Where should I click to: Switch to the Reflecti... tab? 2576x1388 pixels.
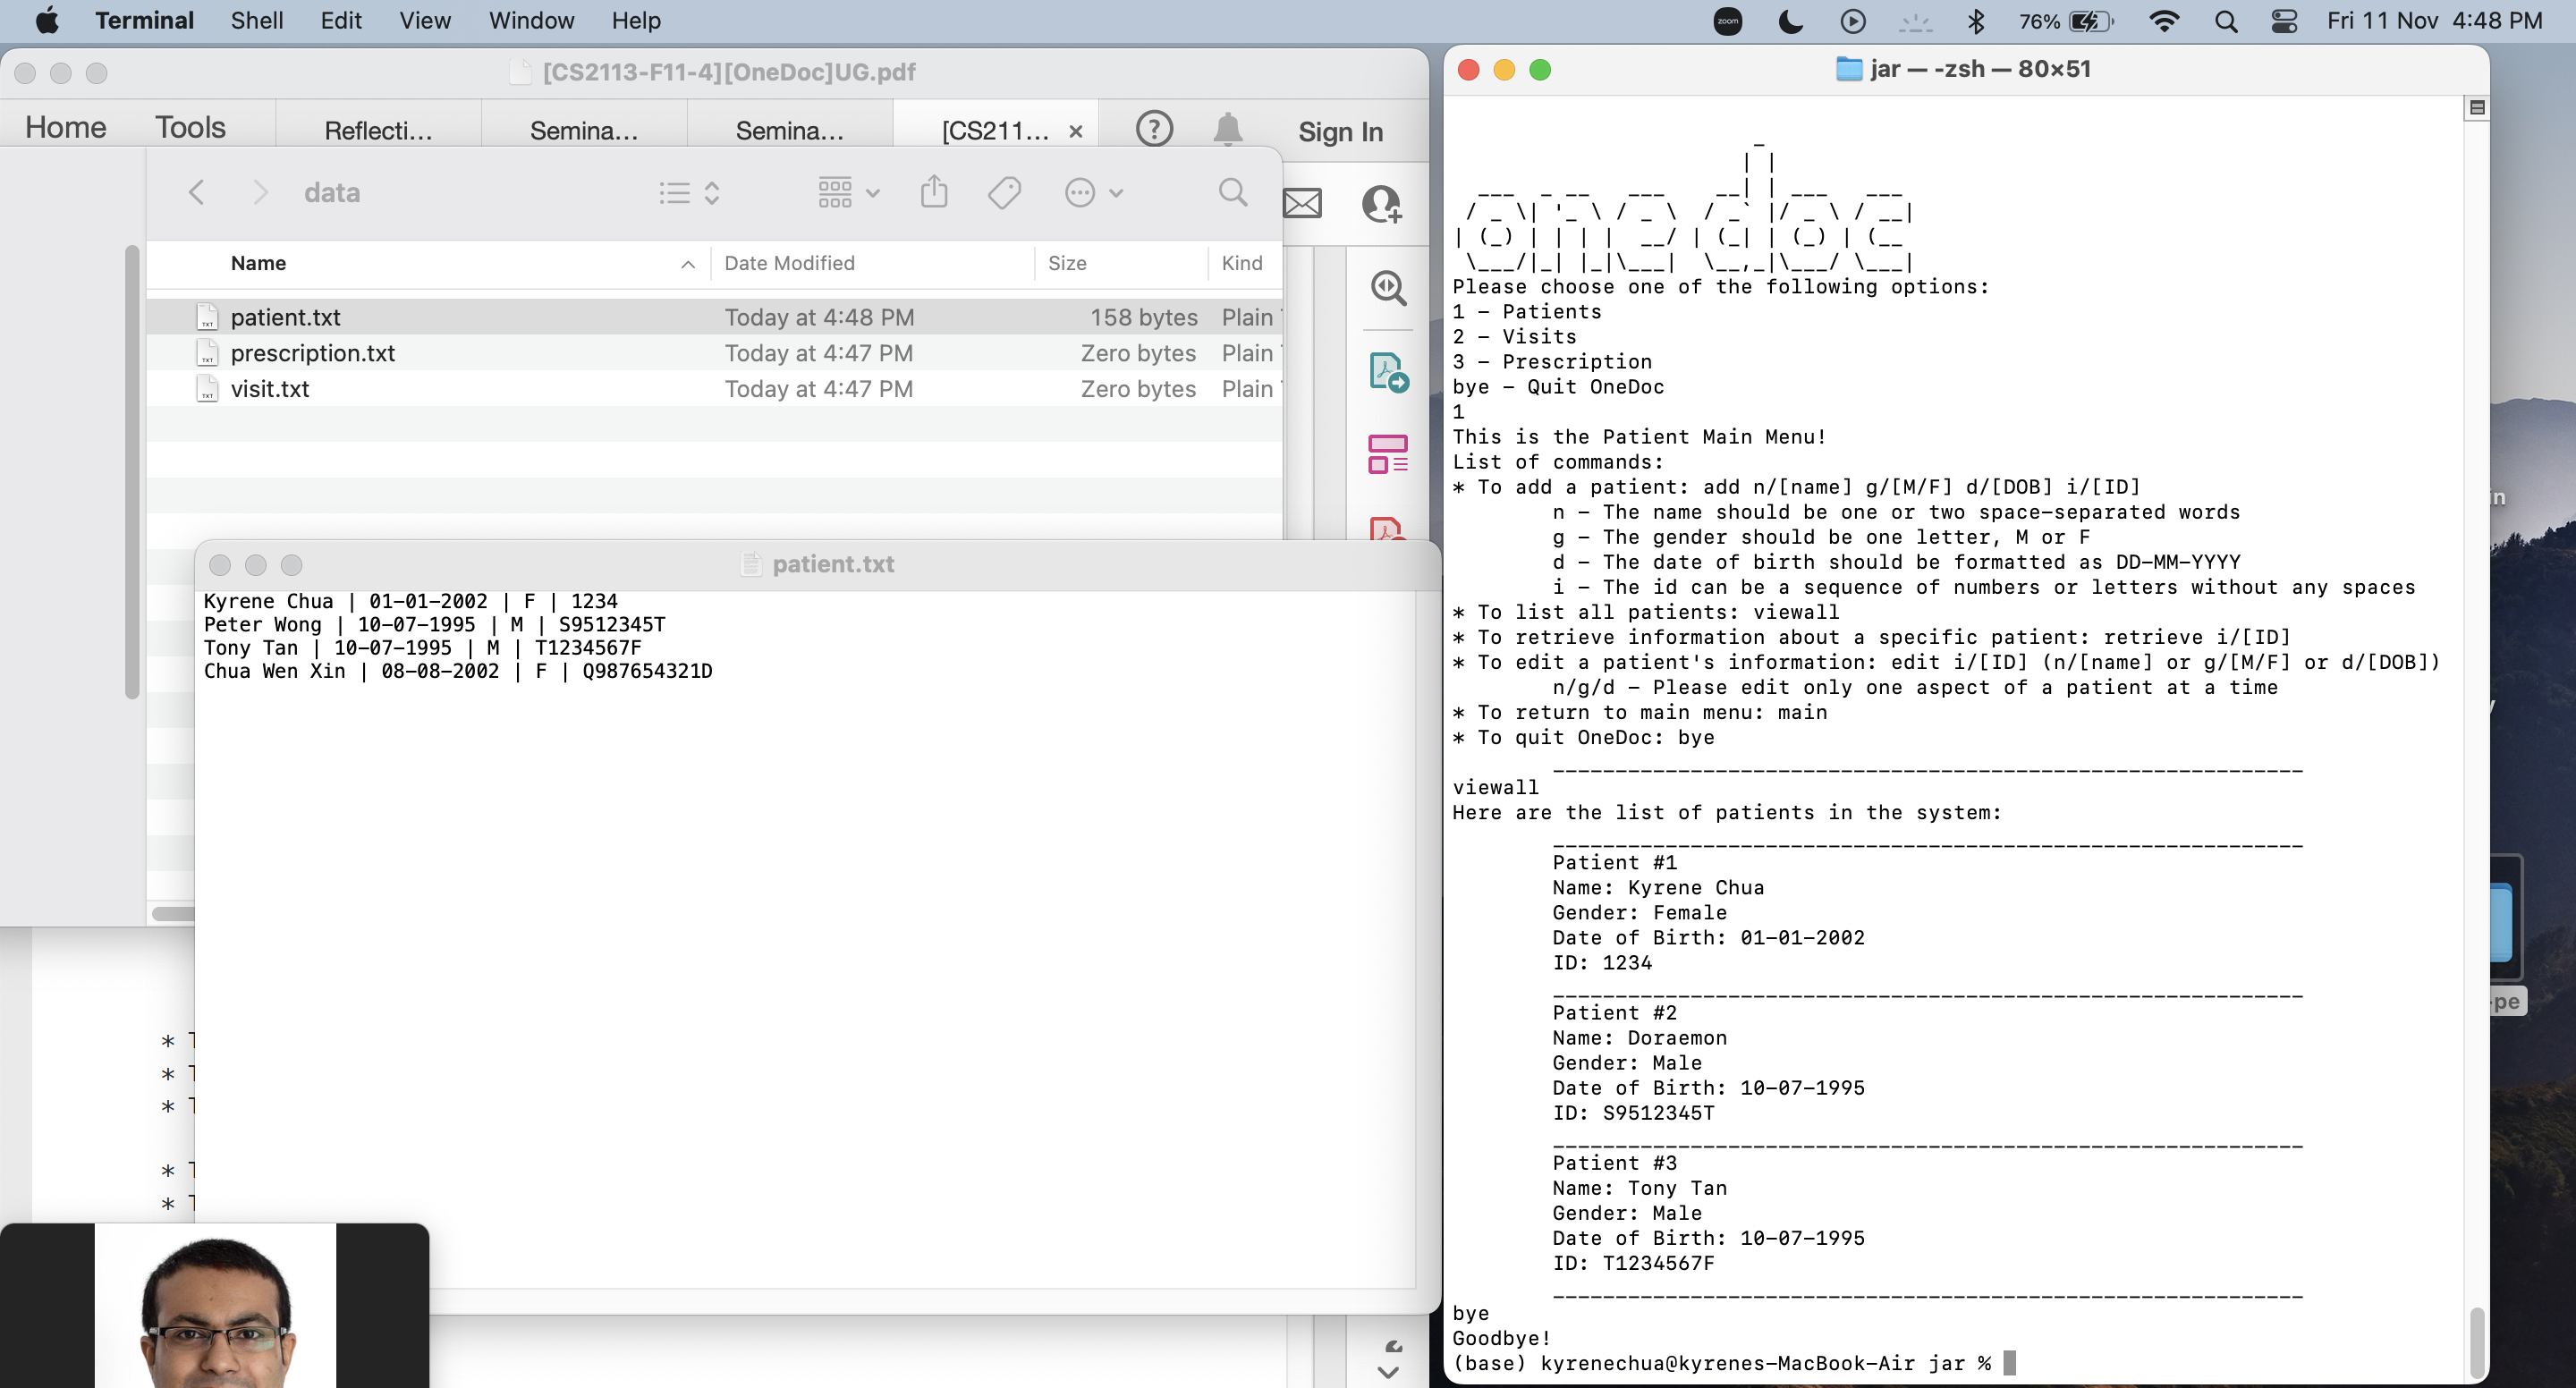378,130
